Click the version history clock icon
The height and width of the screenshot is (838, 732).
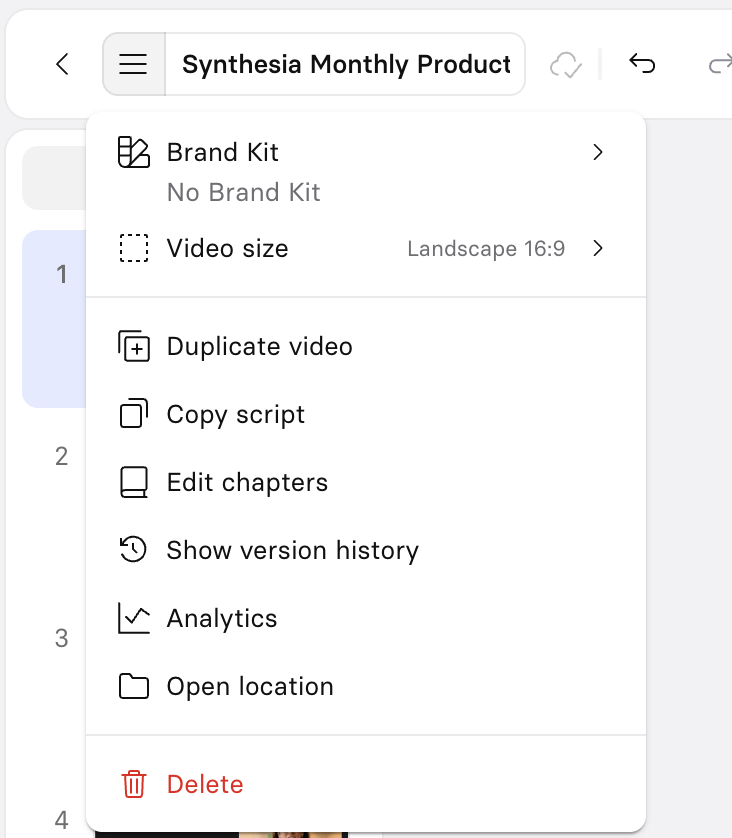(133, 549)
